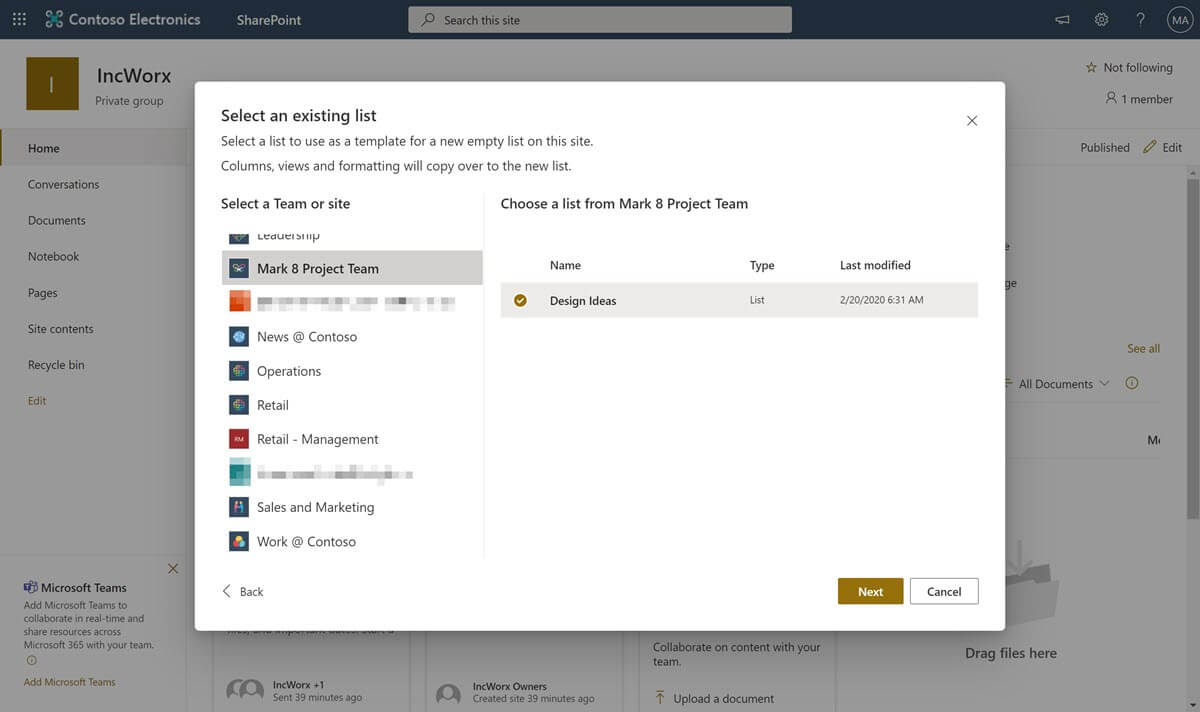Open the app launcher waffle icon

(19, 19)
